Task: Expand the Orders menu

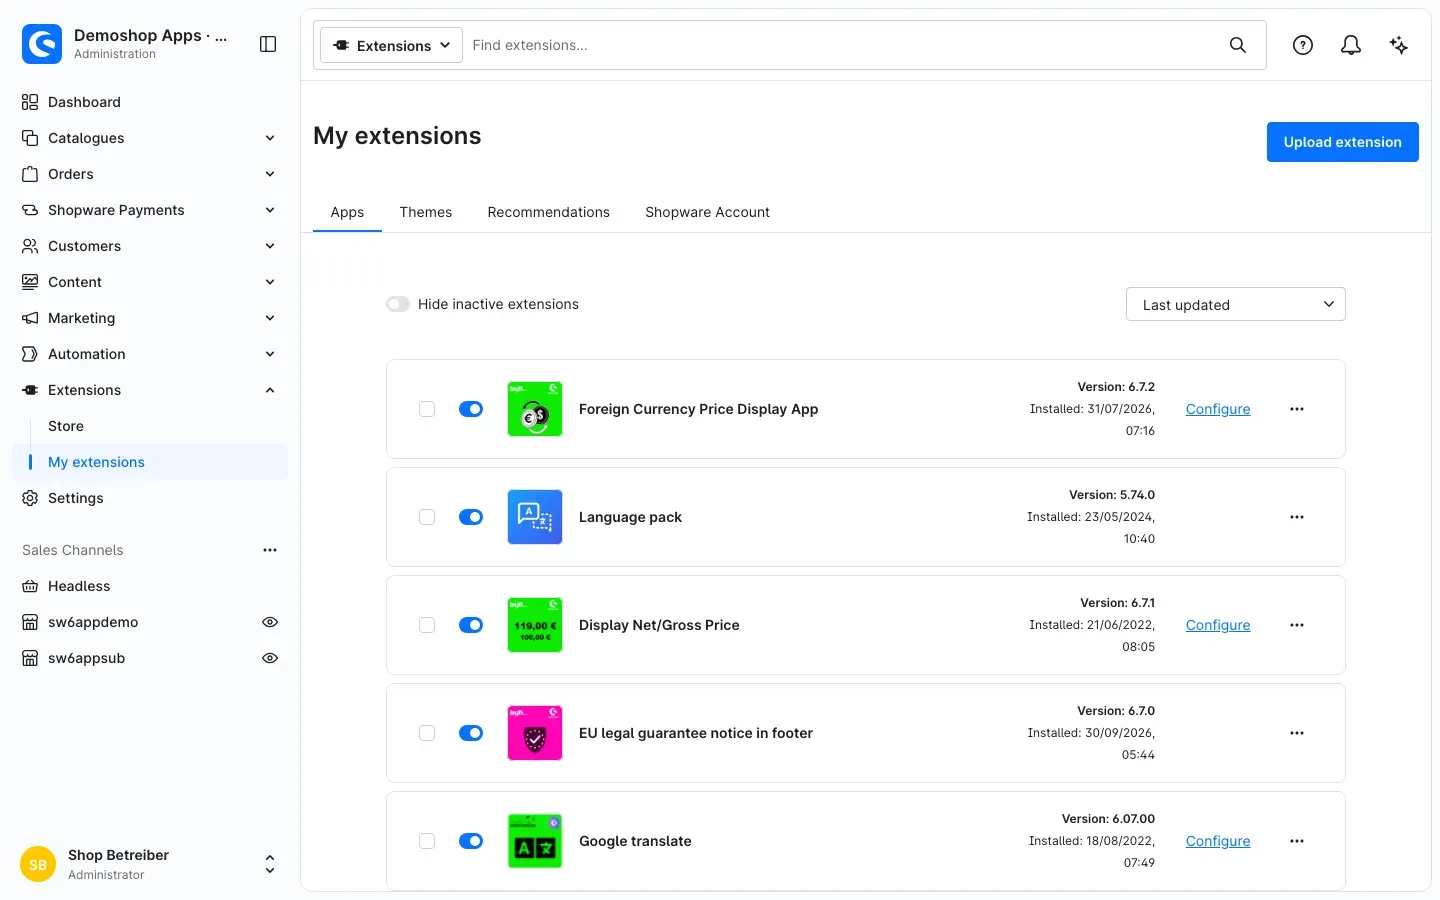Action: point(150,174)
